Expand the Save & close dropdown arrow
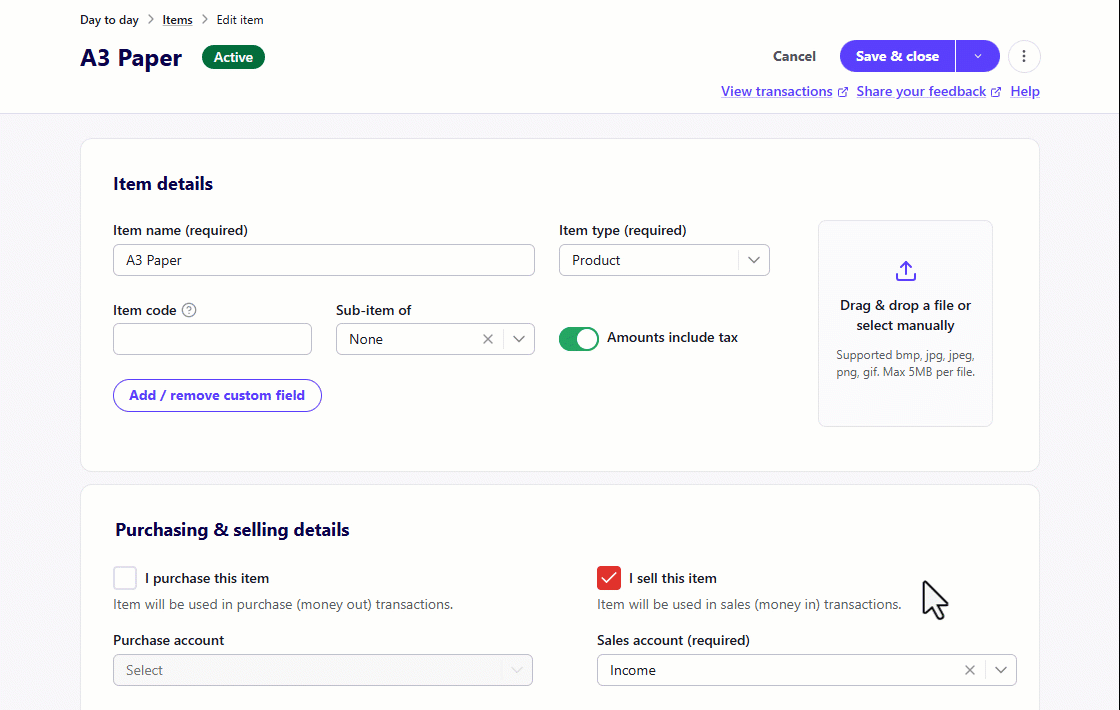The width and height of the screenshot is (1120, 710). point(977,56)
